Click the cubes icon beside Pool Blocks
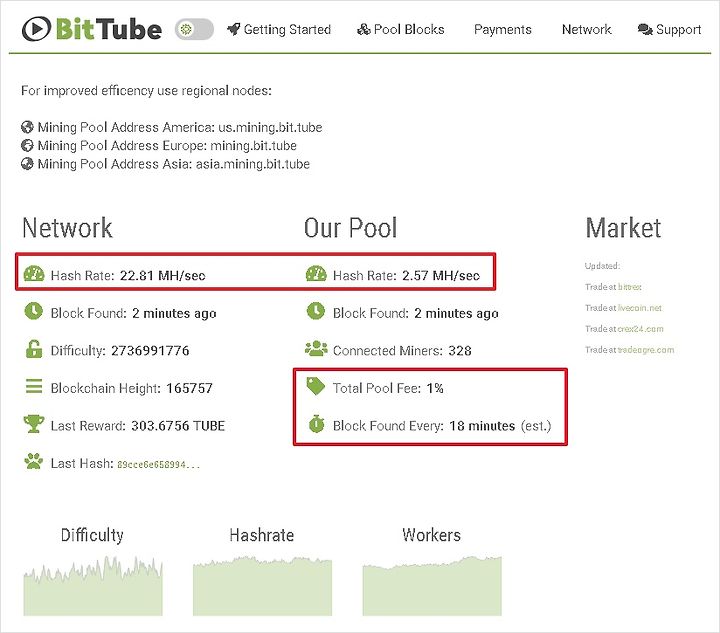720x633 pixels. pyautogui.click(x=364, y=29)
